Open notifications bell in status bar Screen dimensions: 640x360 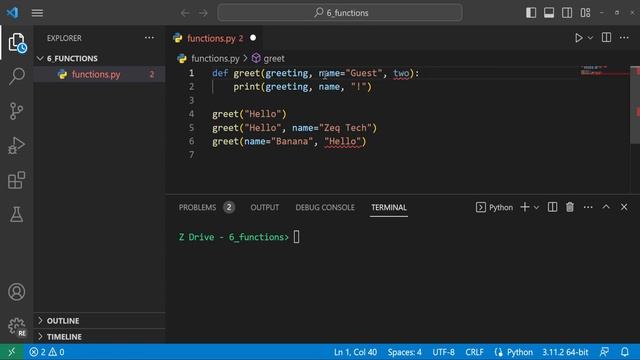click(x=625, y=352)
